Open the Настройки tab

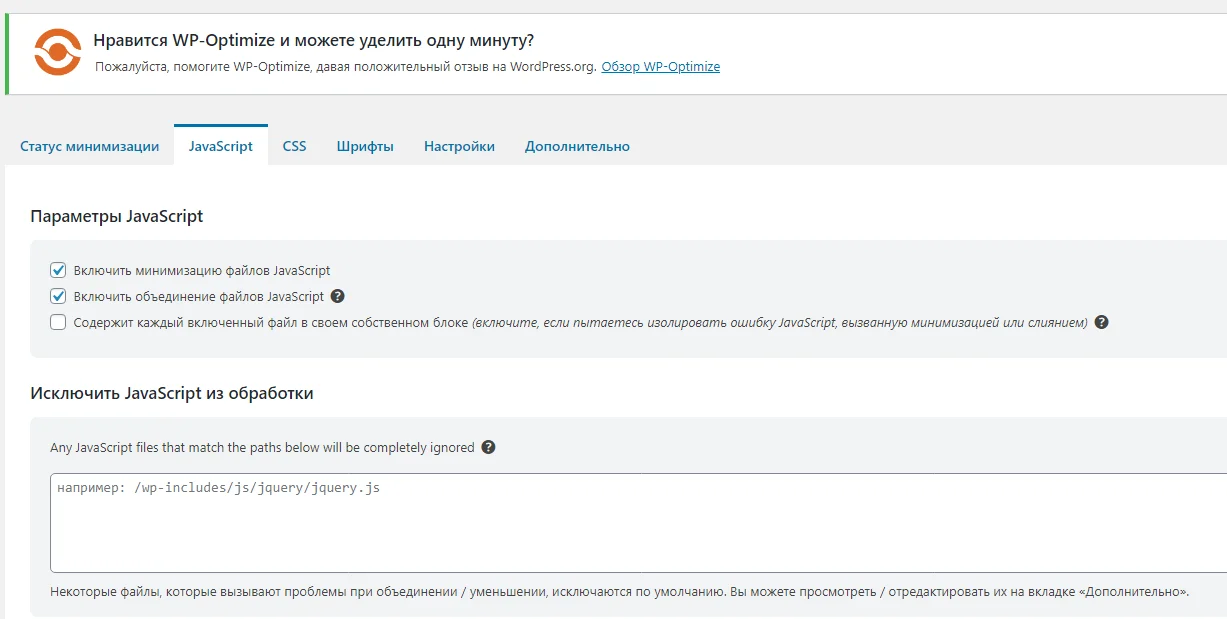coord(459,146)
